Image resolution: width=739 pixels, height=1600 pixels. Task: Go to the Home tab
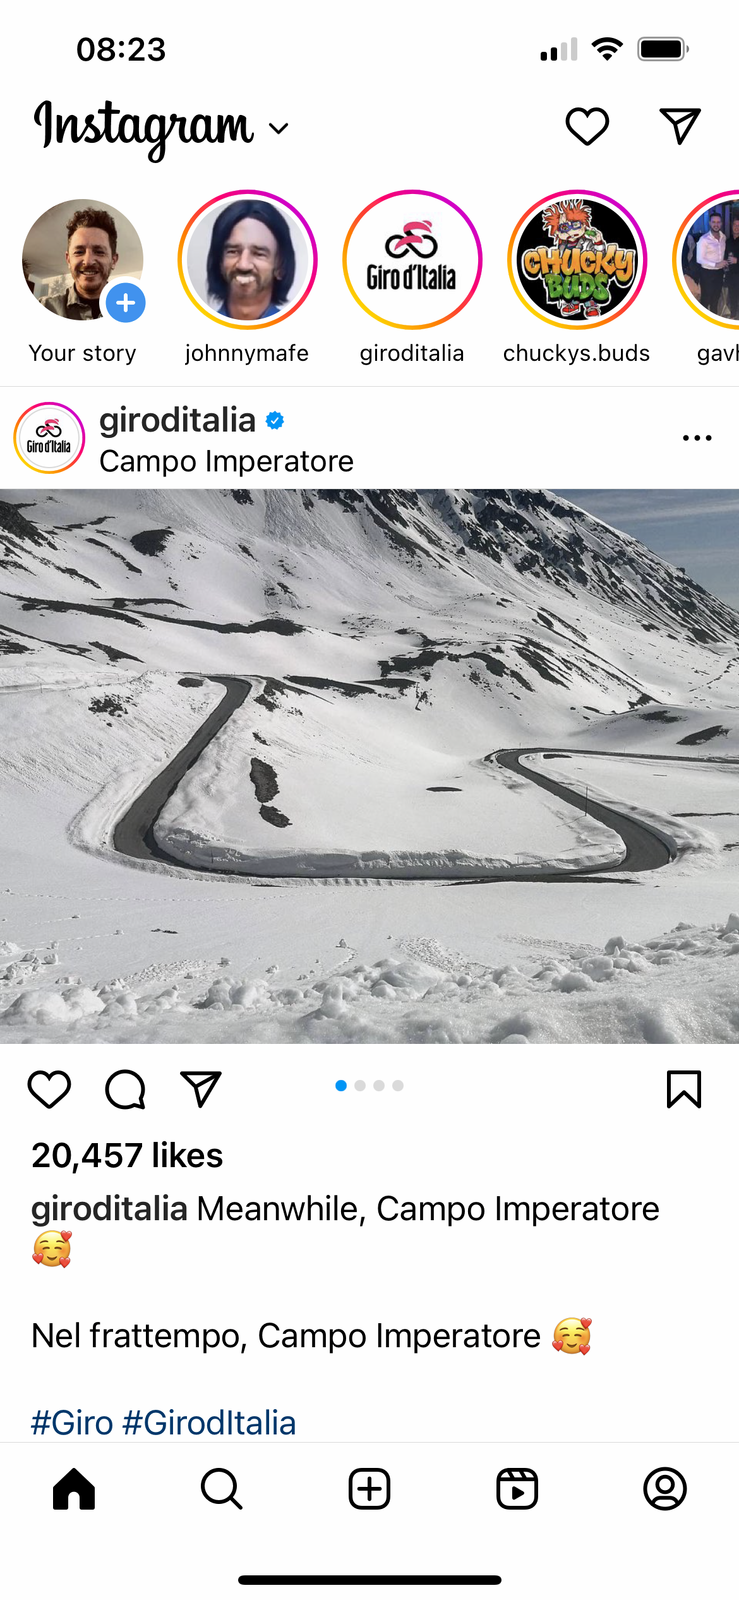(x=74, y=1489)
